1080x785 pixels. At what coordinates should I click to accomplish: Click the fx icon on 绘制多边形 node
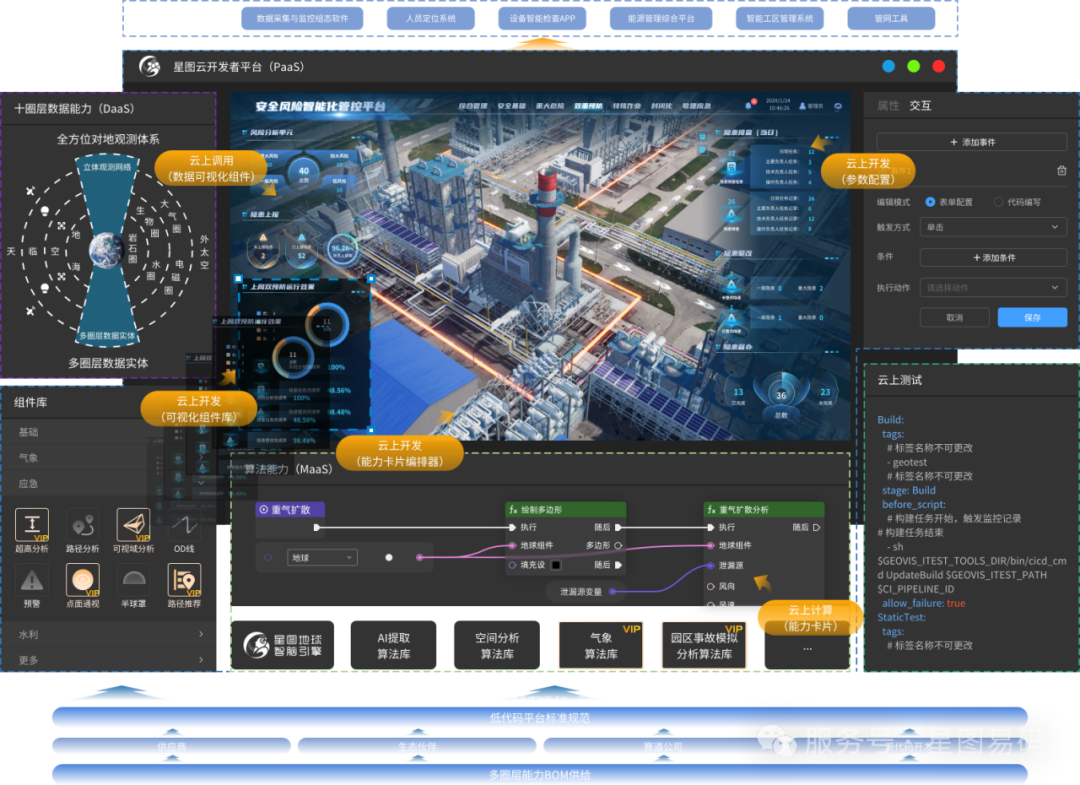[513, 510]
